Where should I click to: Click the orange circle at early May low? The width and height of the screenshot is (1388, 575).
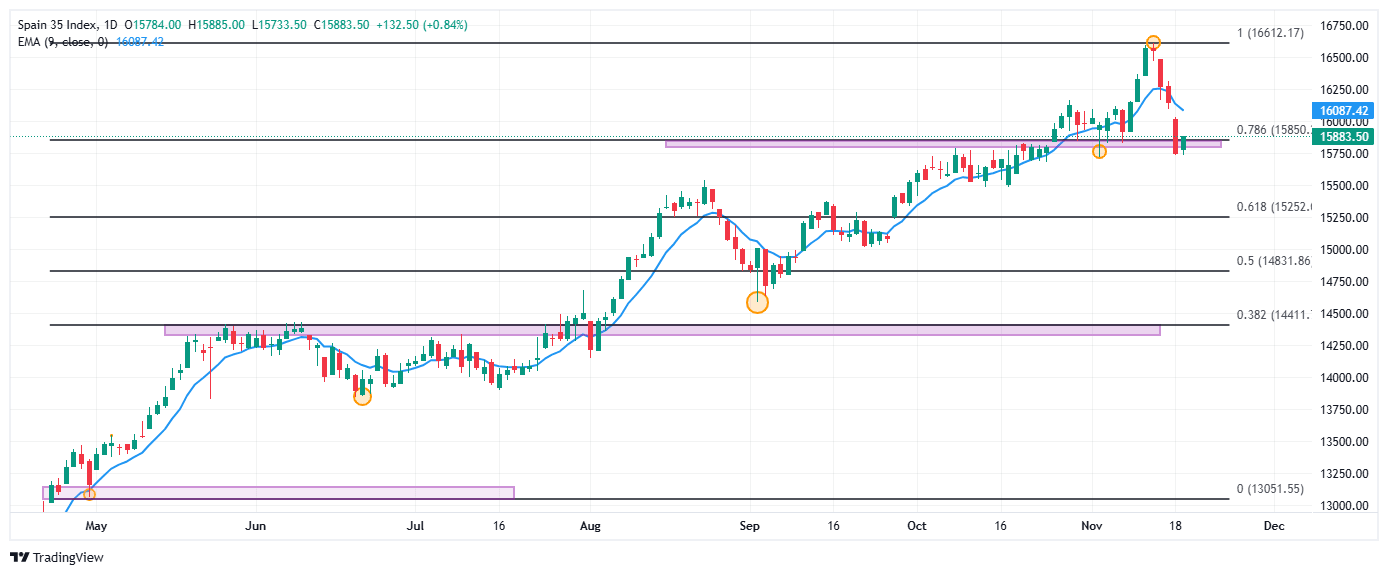[x=89, y=494]
